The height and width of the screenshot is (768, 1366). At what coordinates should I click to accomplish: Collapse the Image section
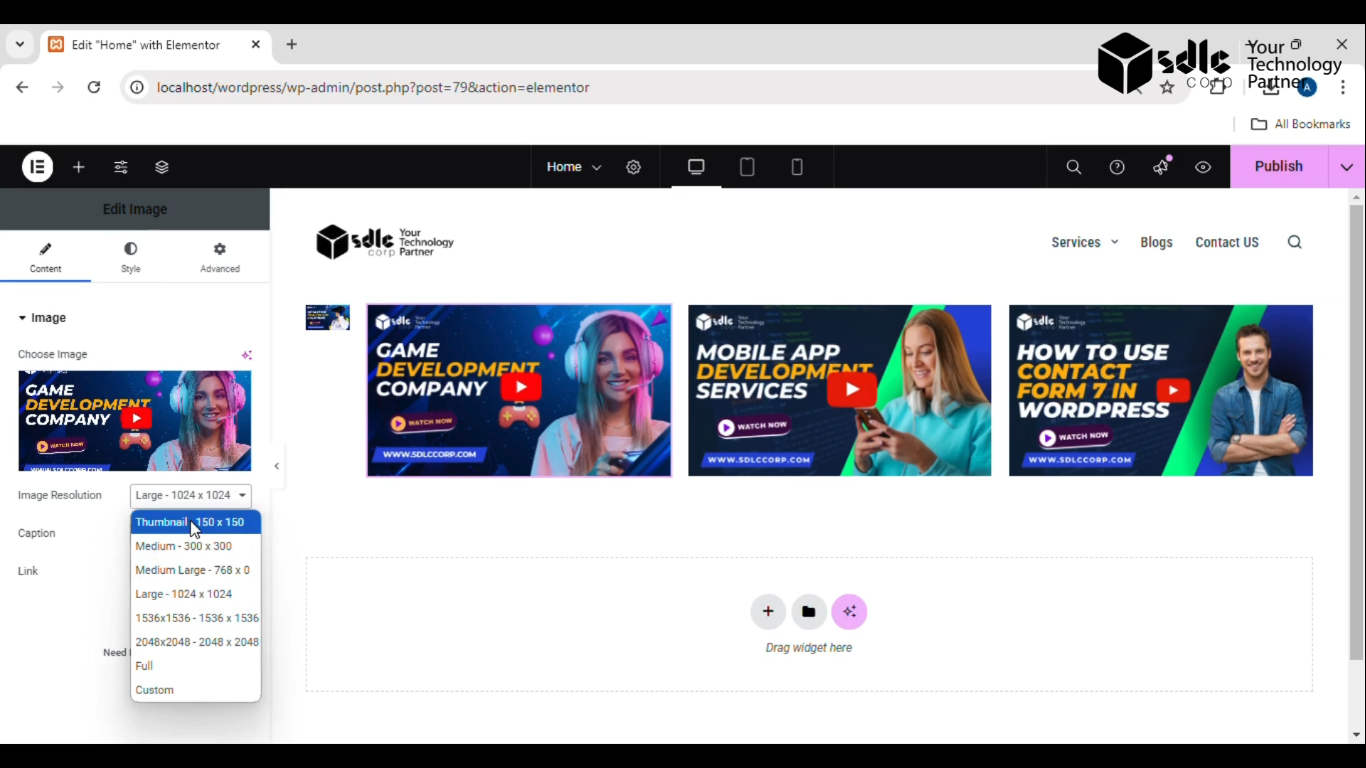42,318
